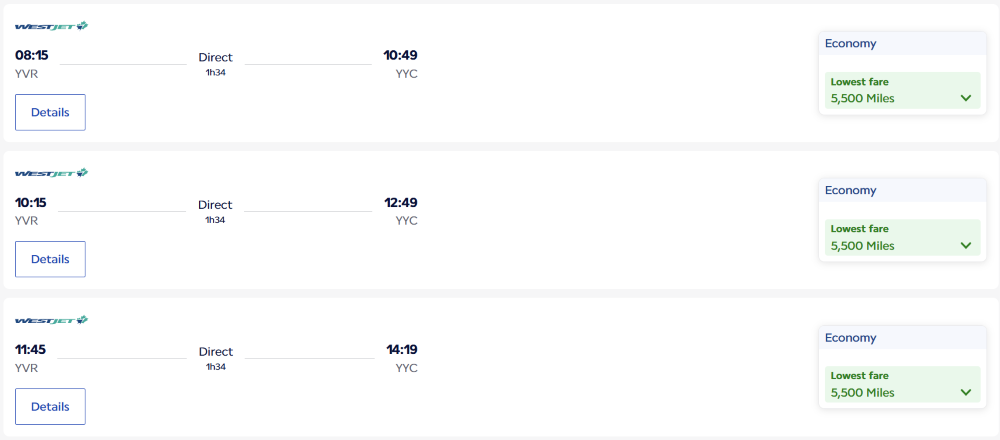Click the 14:19 arrival time

point(401,349)
